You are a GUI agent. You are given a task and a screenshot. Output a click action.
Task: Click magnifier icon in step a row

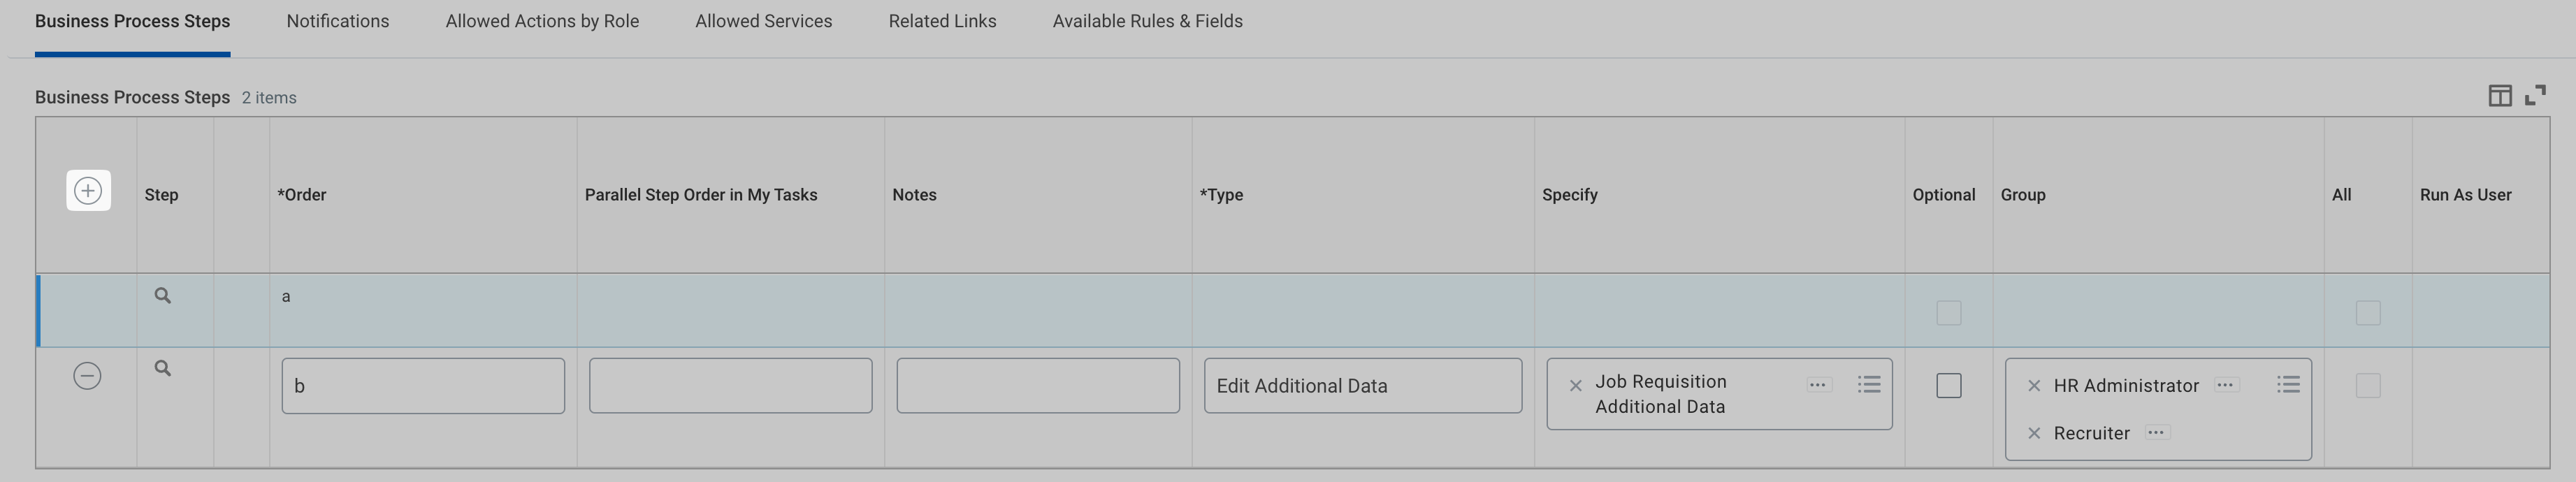(162, 296)
